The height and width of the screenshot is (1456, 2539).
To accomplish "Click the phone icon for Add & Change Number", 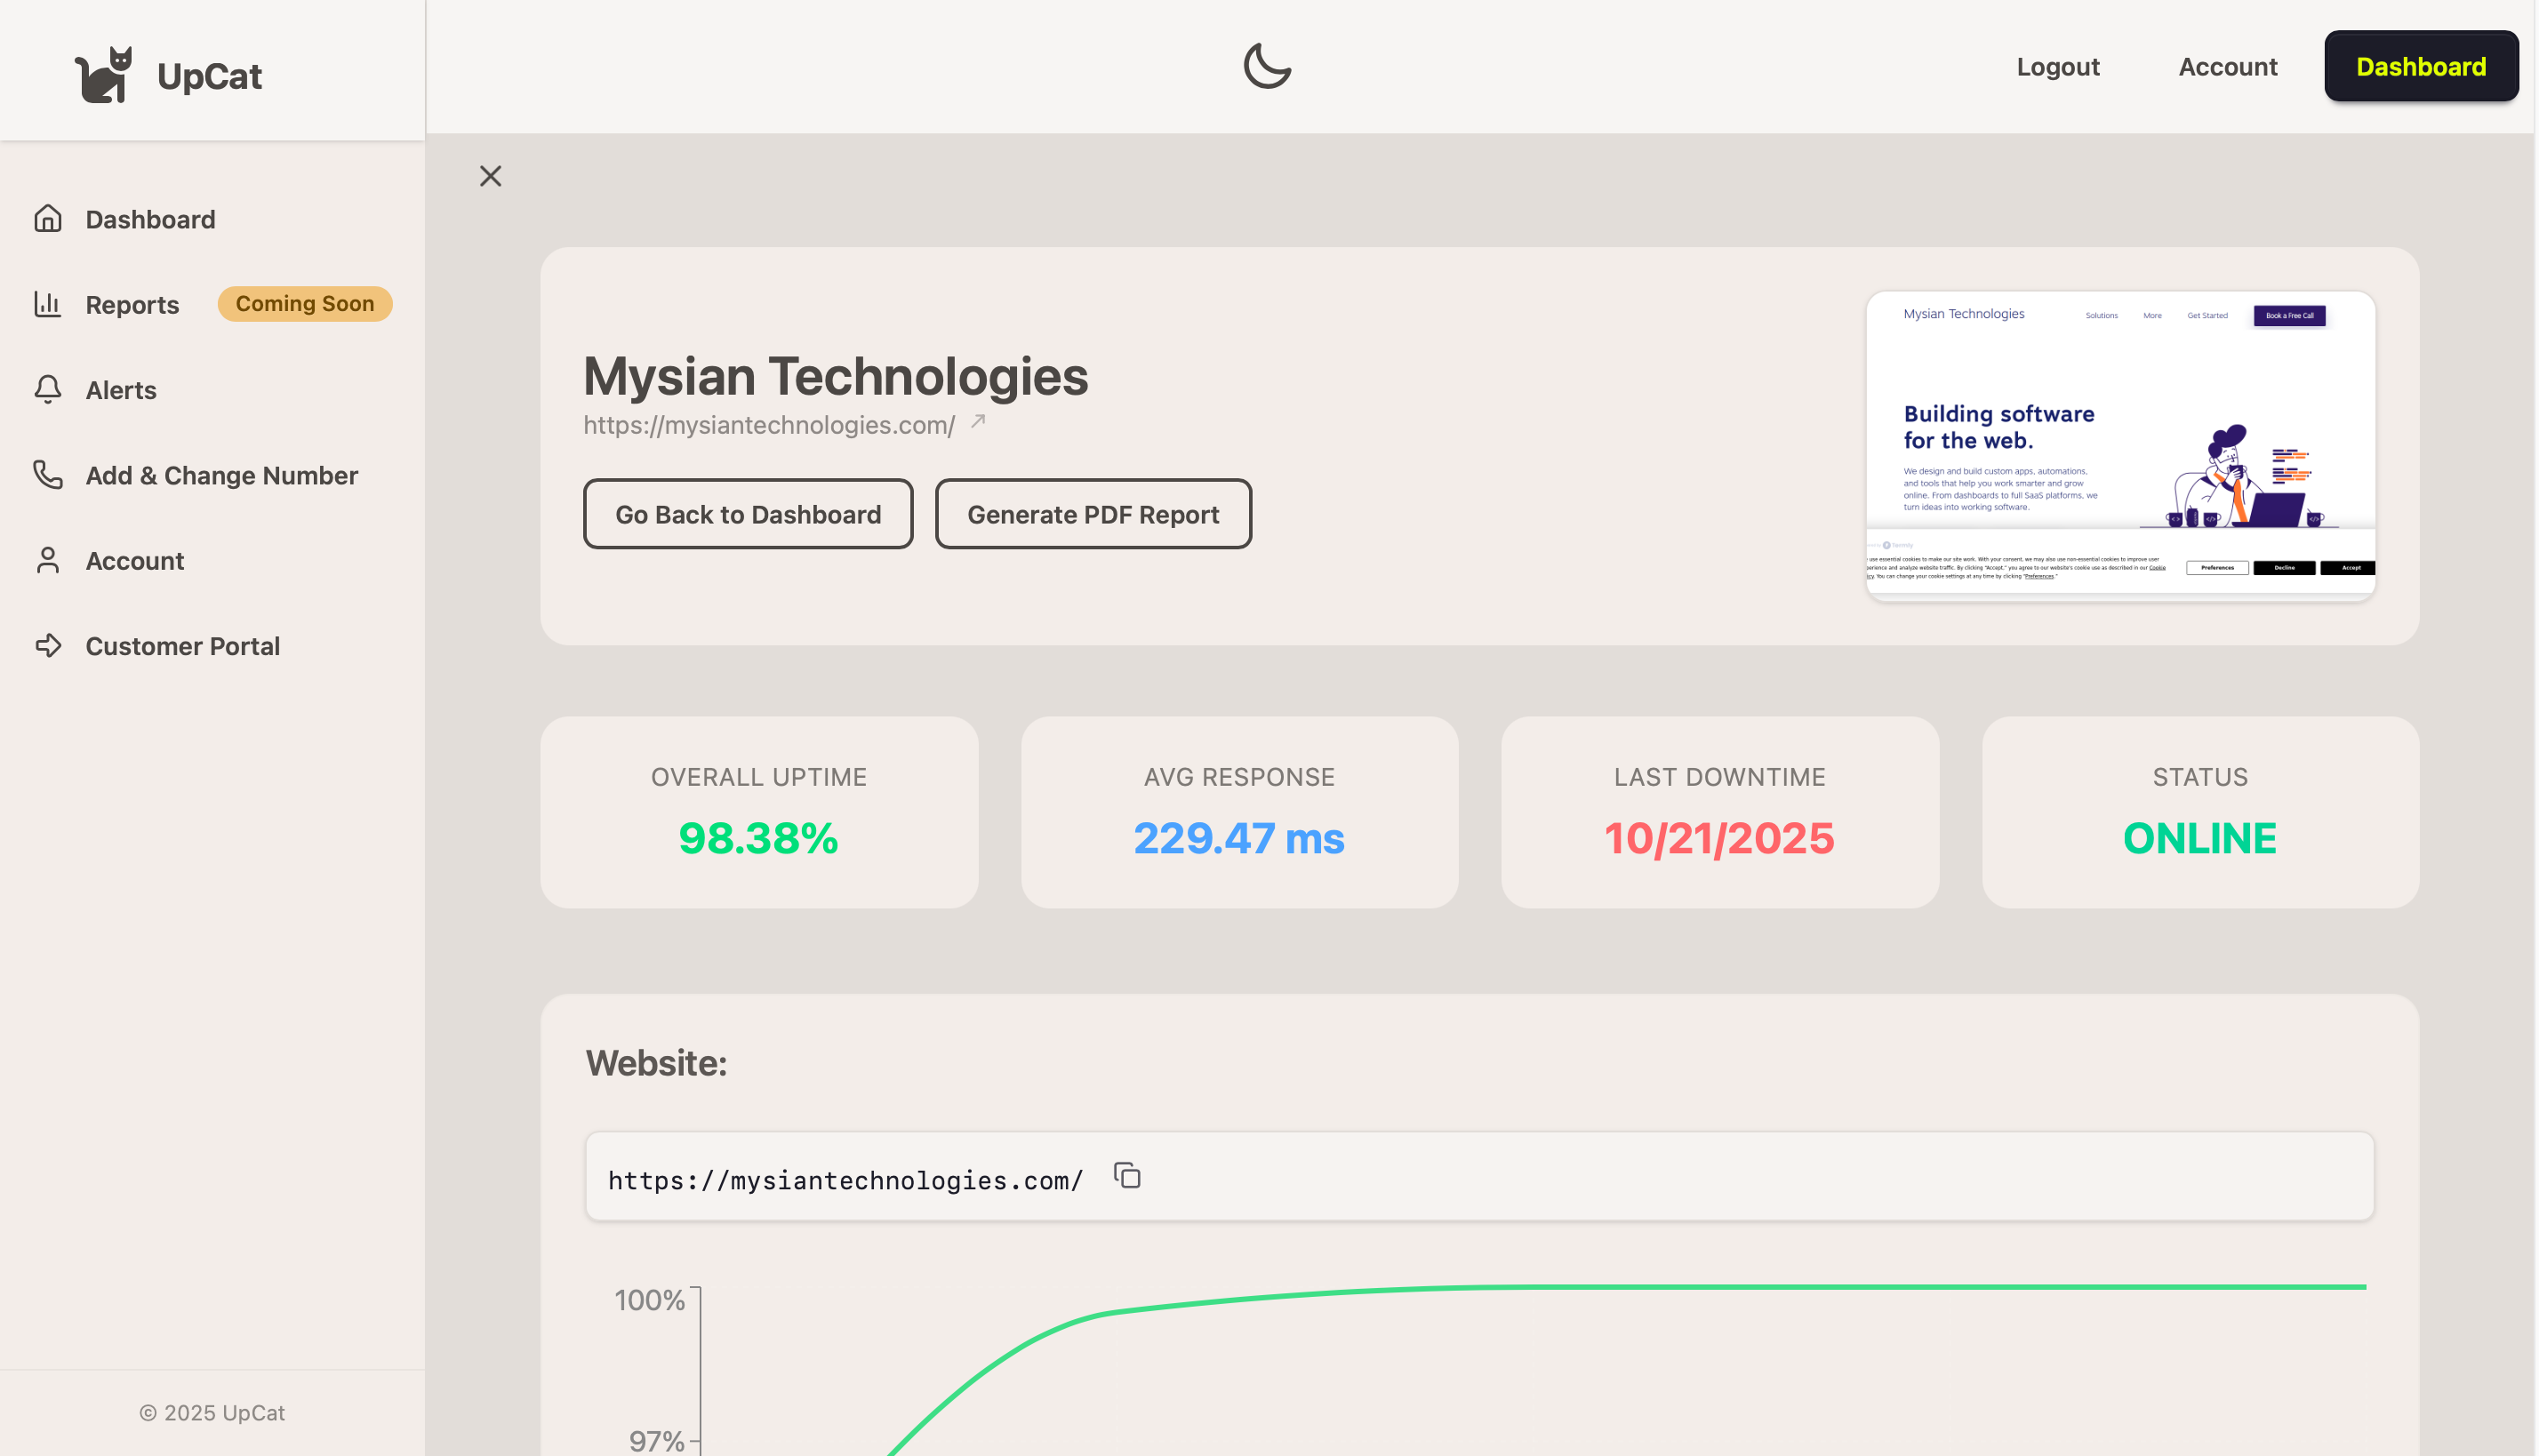I will click(x=48, y=475).
